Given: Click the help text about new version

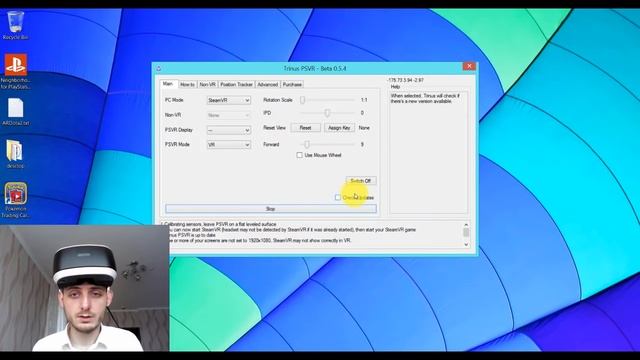Looking at the screenshot, I should (x=424, y=98).
